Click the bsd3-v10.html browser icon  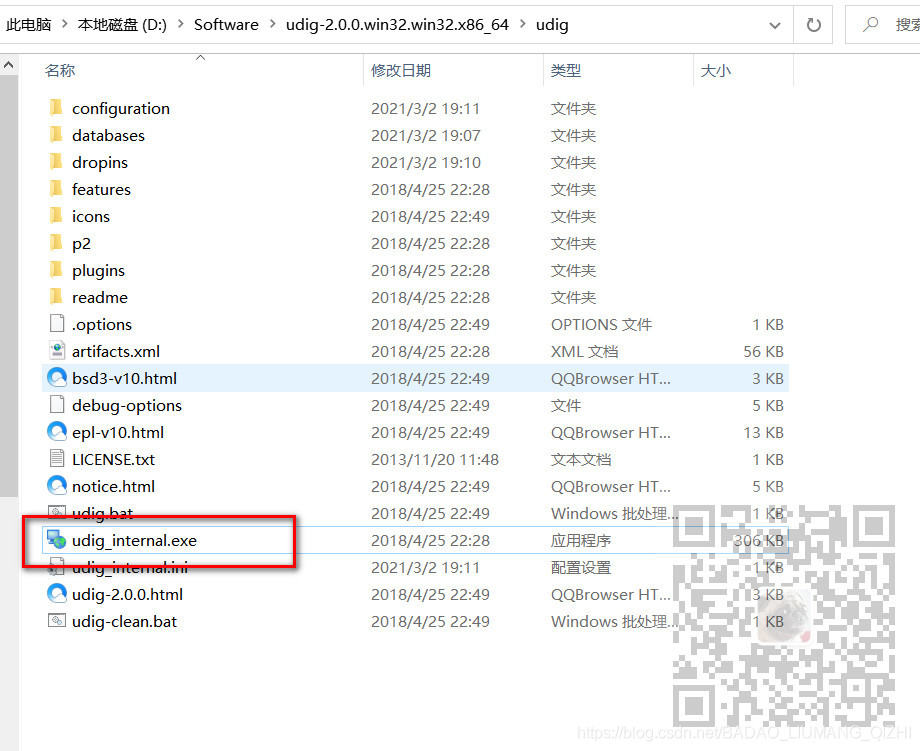pos(57,378)
